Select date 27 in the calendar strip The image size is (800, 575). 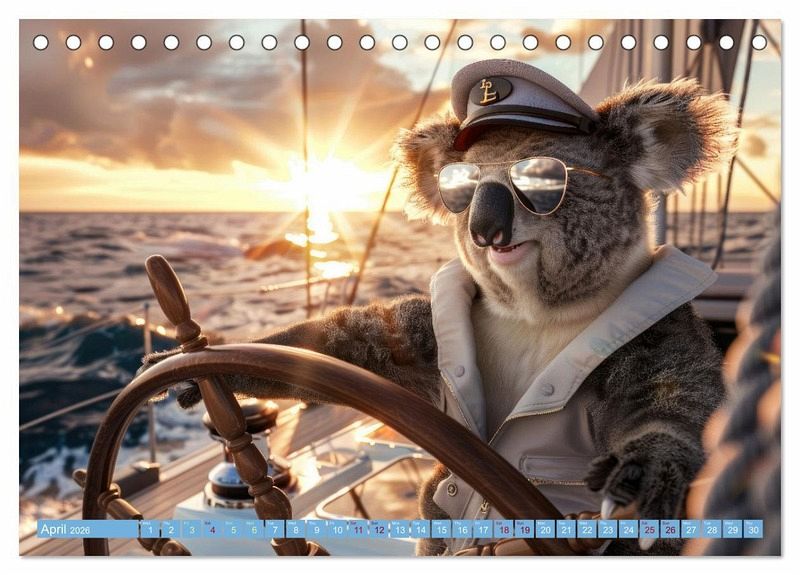point(691,529)
